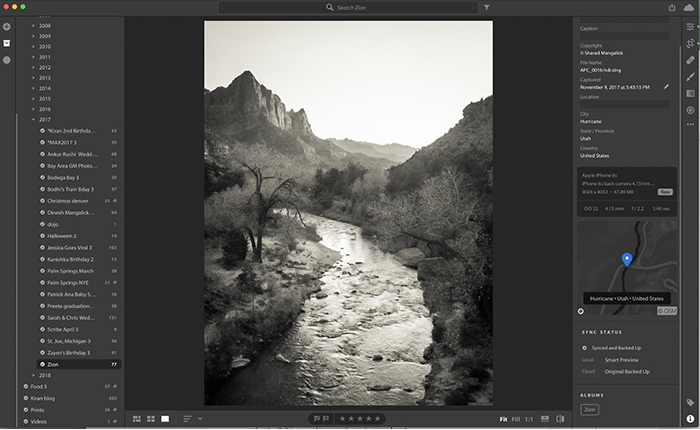The height and width of the screenshot is (430, 700).
Task: Open the Bodega Bay 3 album
Action: tap(79, 178)
